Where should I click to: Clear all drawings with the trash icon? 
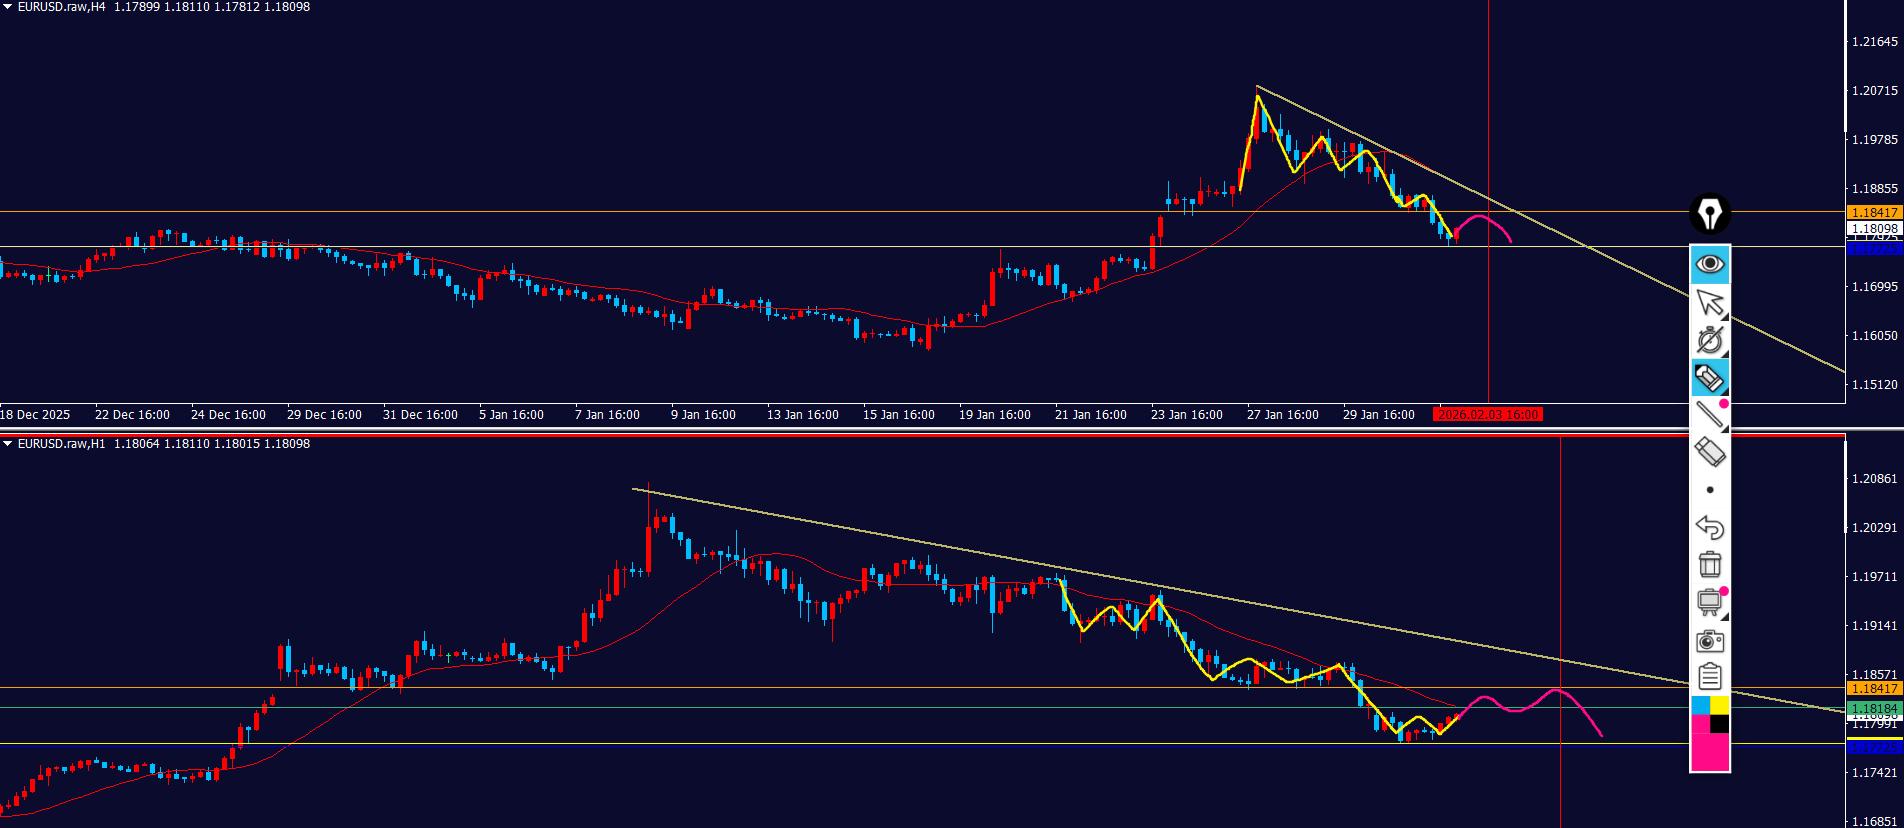1710,565
